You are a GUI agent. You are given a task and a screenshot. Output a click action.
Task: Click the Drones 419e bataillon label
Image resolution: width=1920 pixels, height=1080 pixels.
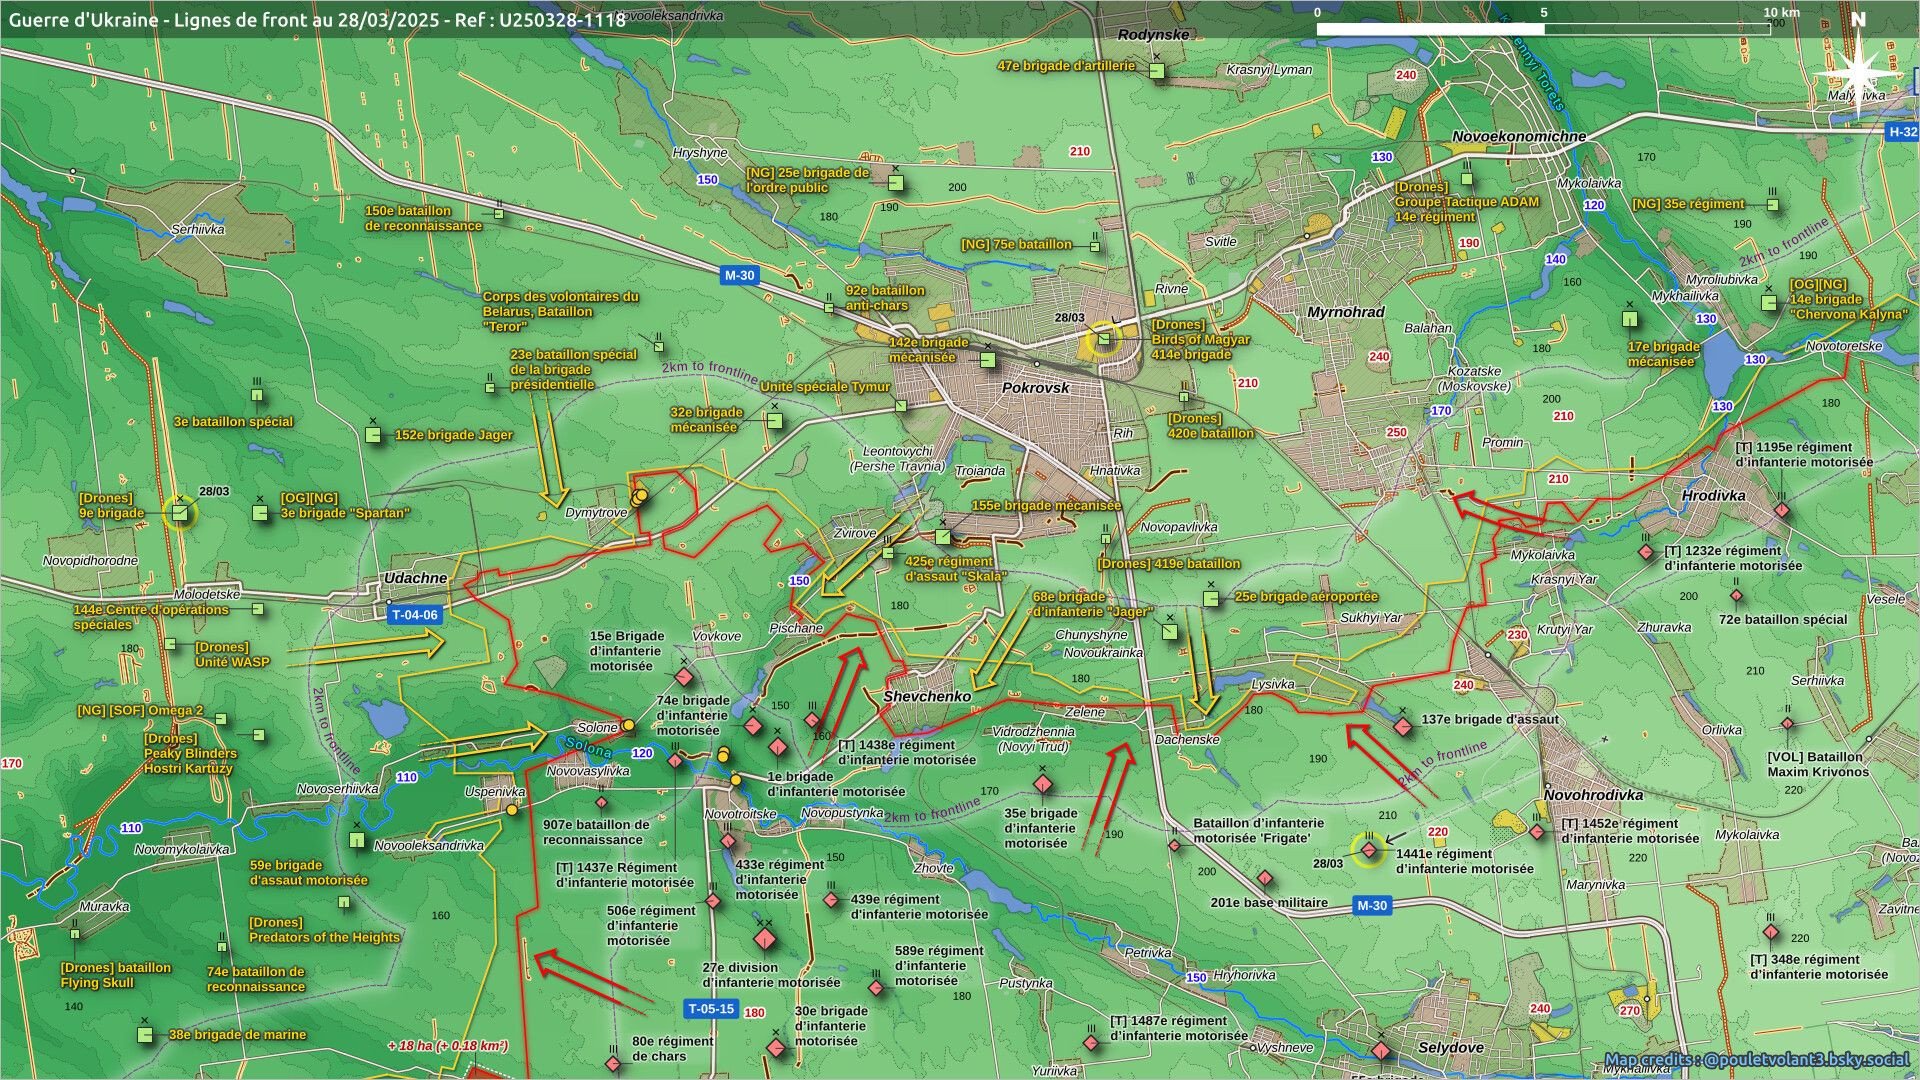coord(1168,564)
